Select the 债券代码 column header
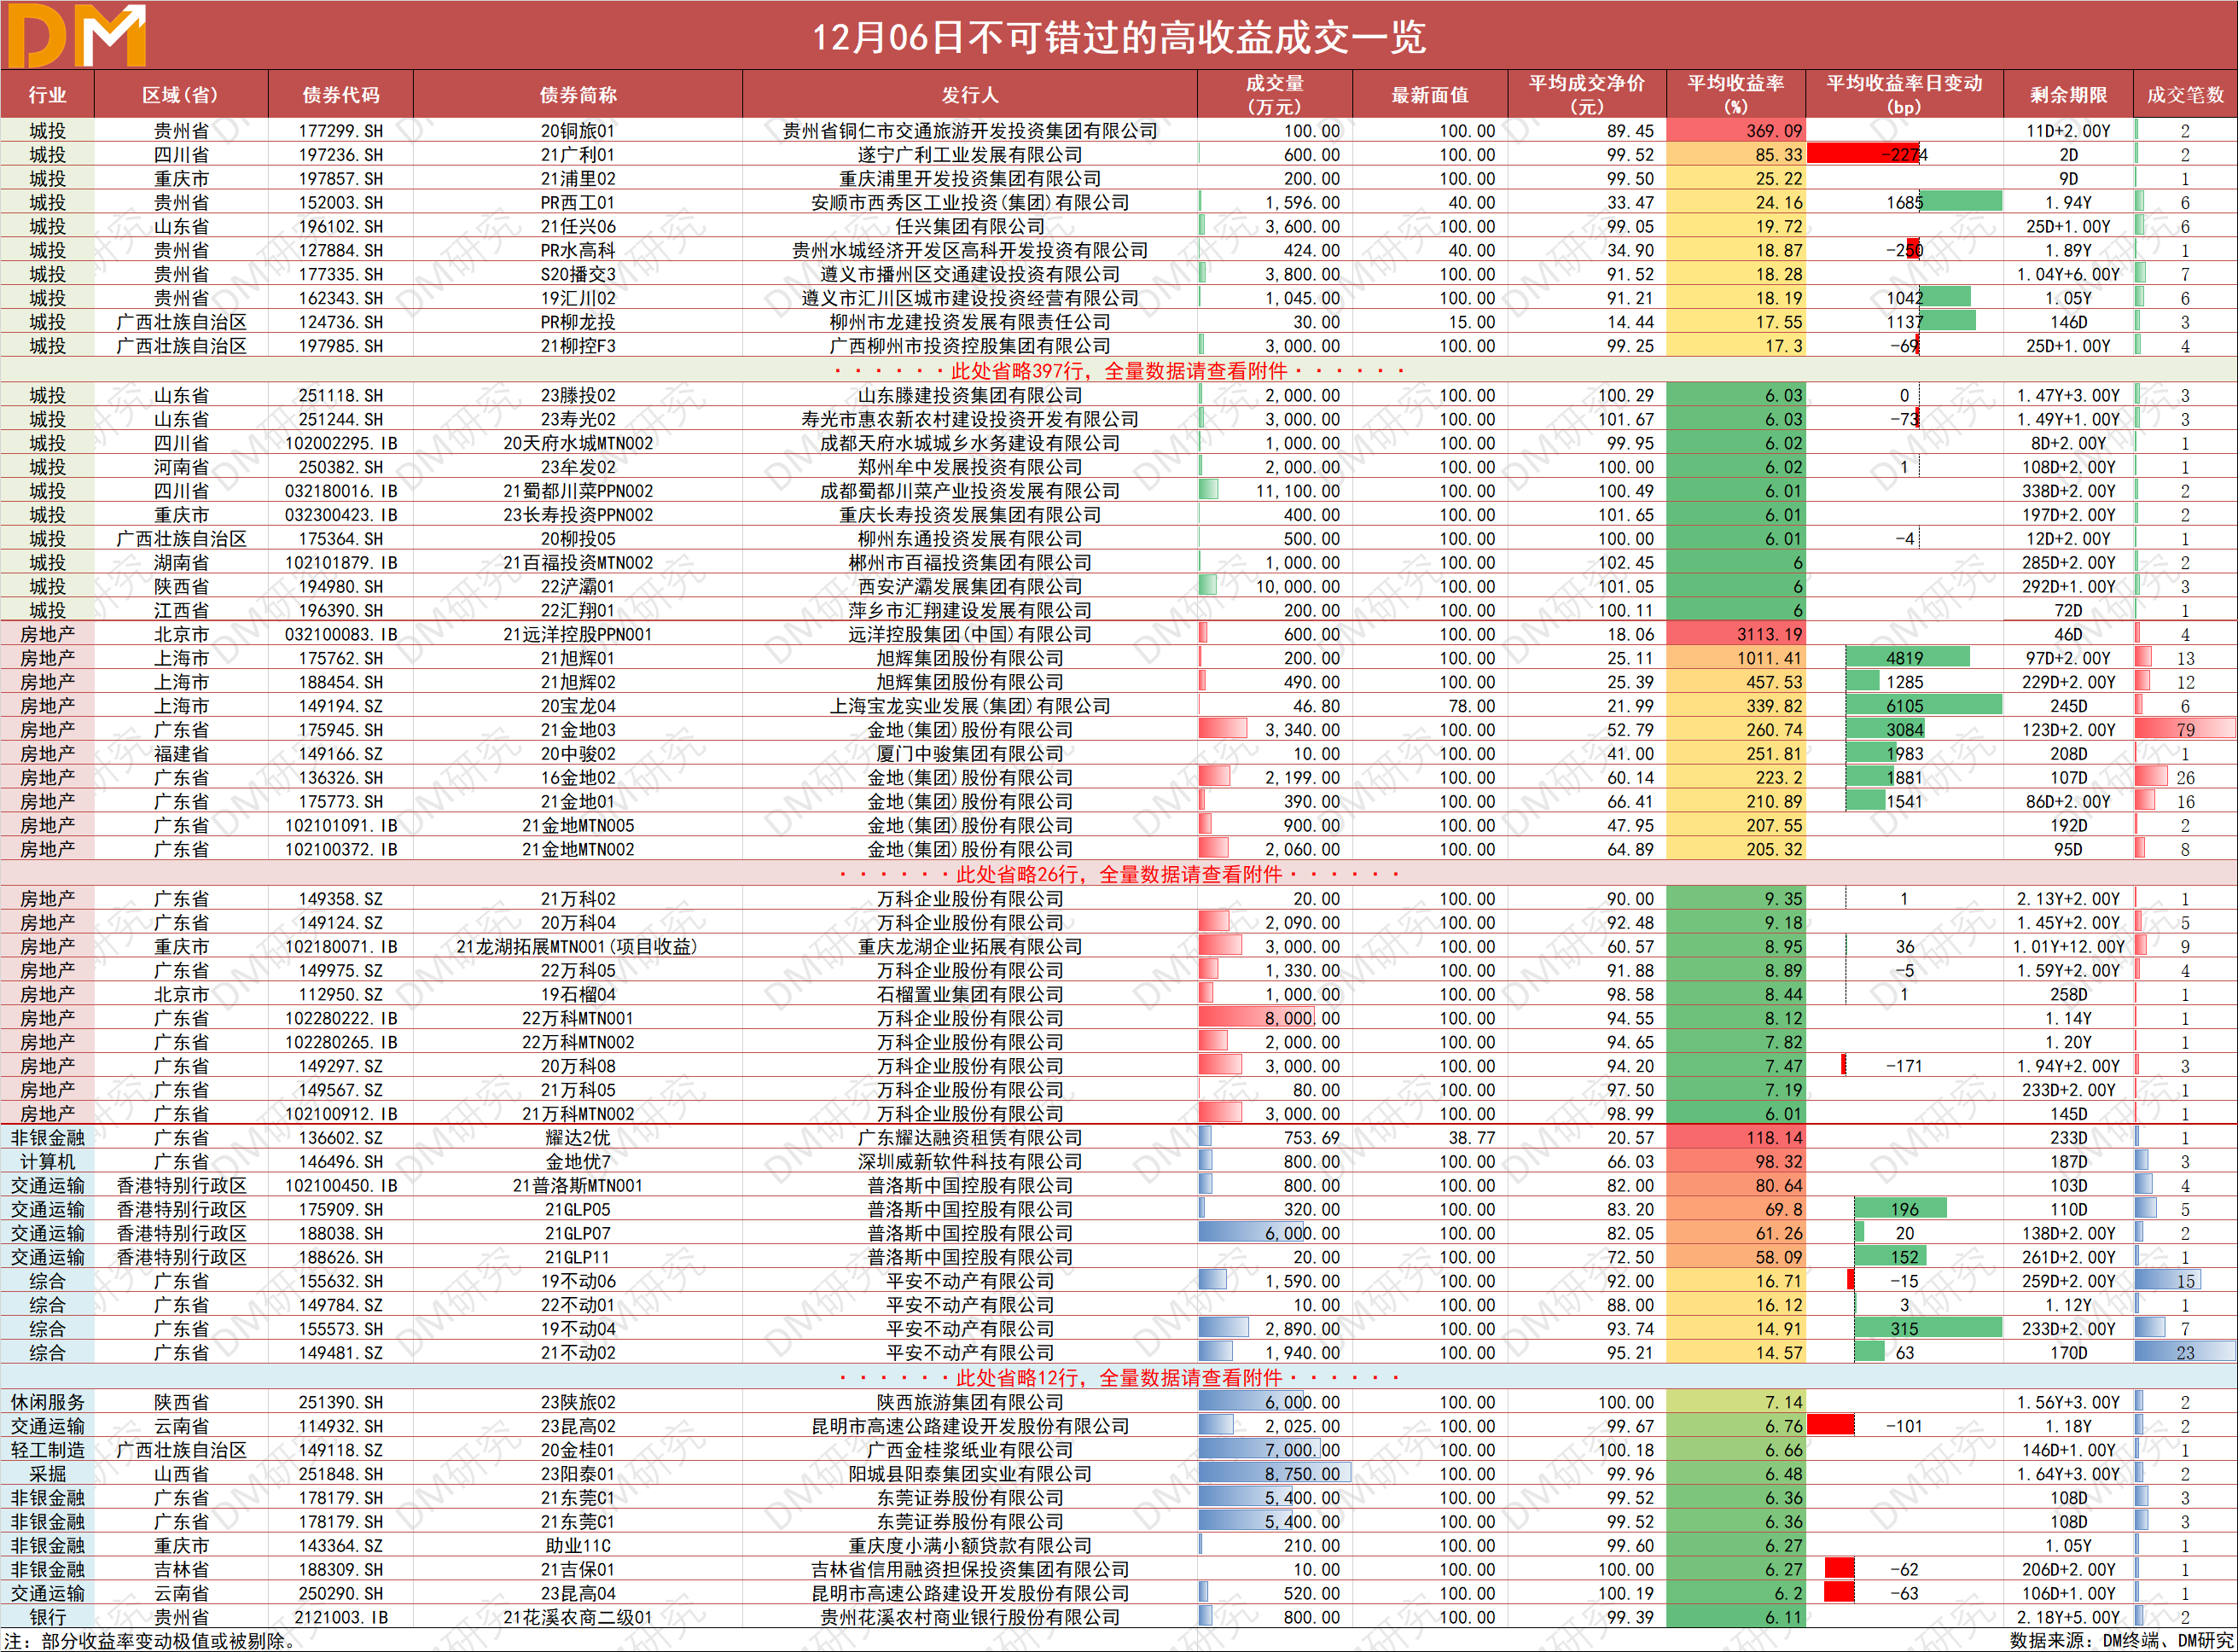Image resolution: width=2238 pixels, height=1652 pixels. pos(341,95)
